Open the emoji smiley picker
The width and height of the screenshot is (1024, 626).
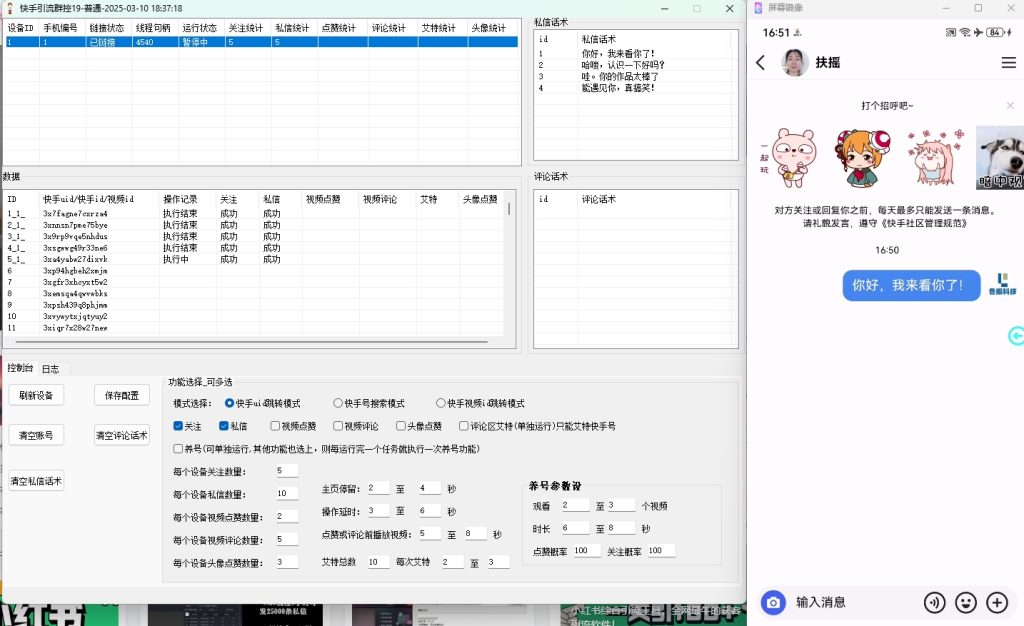(966, 602)
